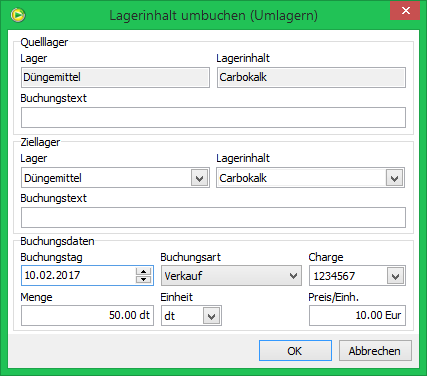Click the Charge value 1234567
This screenshot has width=427, height=376.
tap(334, 276)
